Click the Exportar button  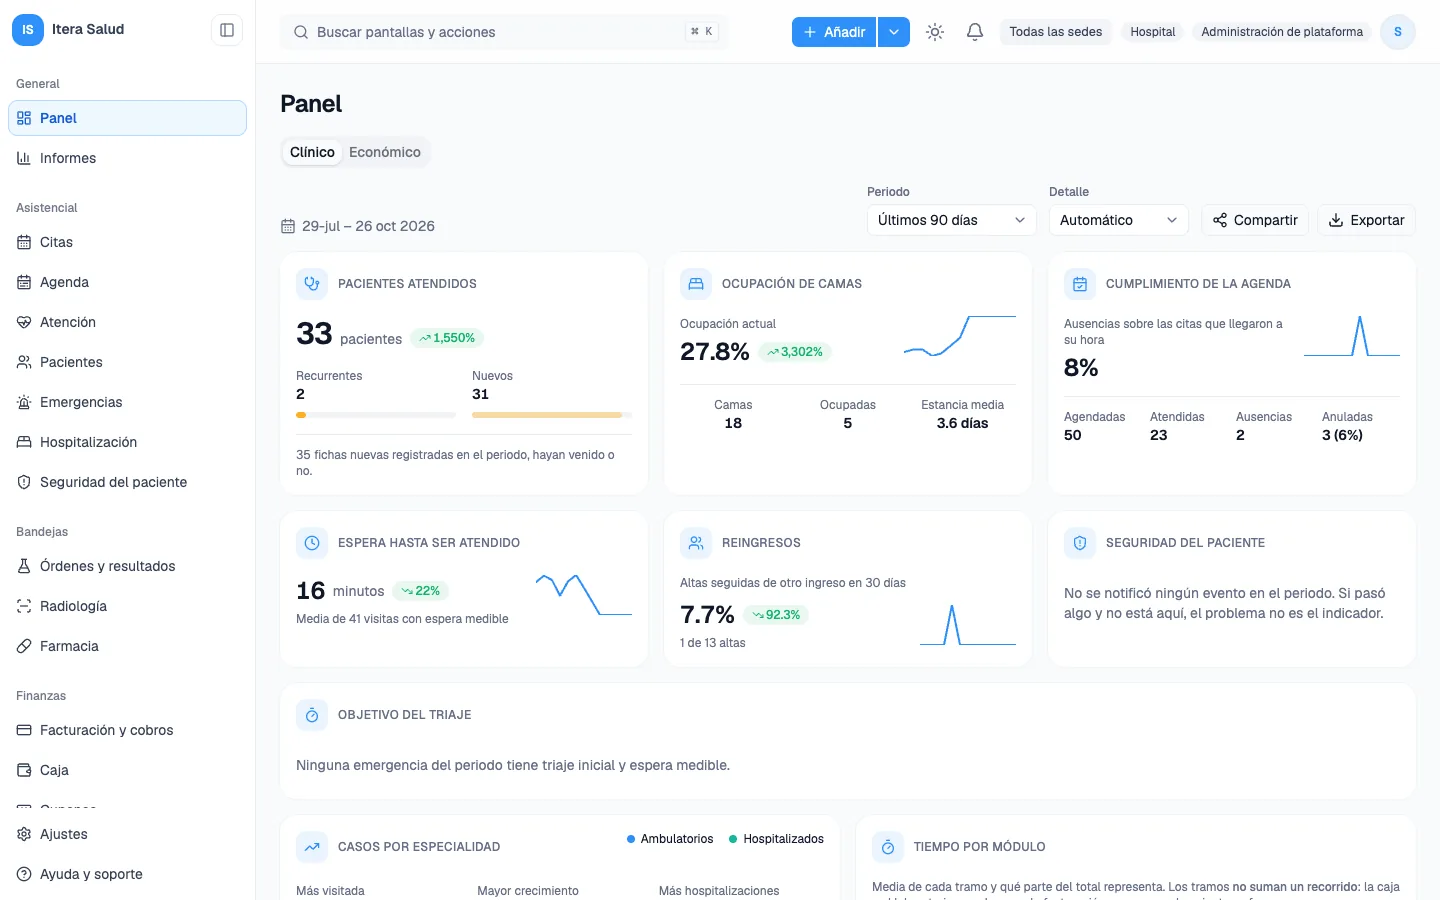click(x=1366, y=220)
